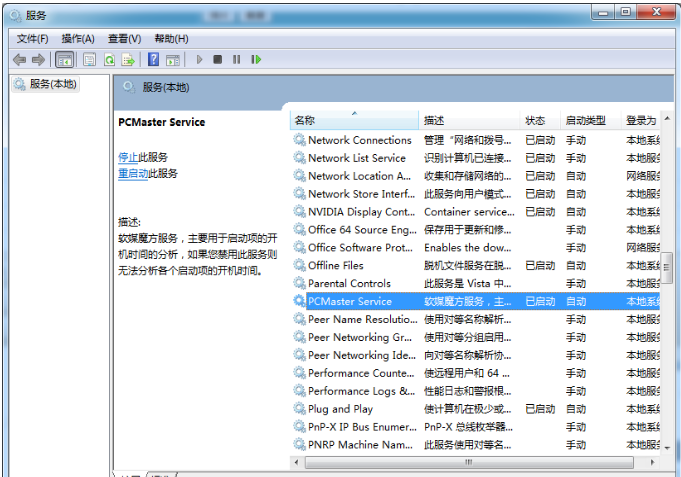
Task: Select the NVIDIA Display Container service row
Action: [360, 212]
